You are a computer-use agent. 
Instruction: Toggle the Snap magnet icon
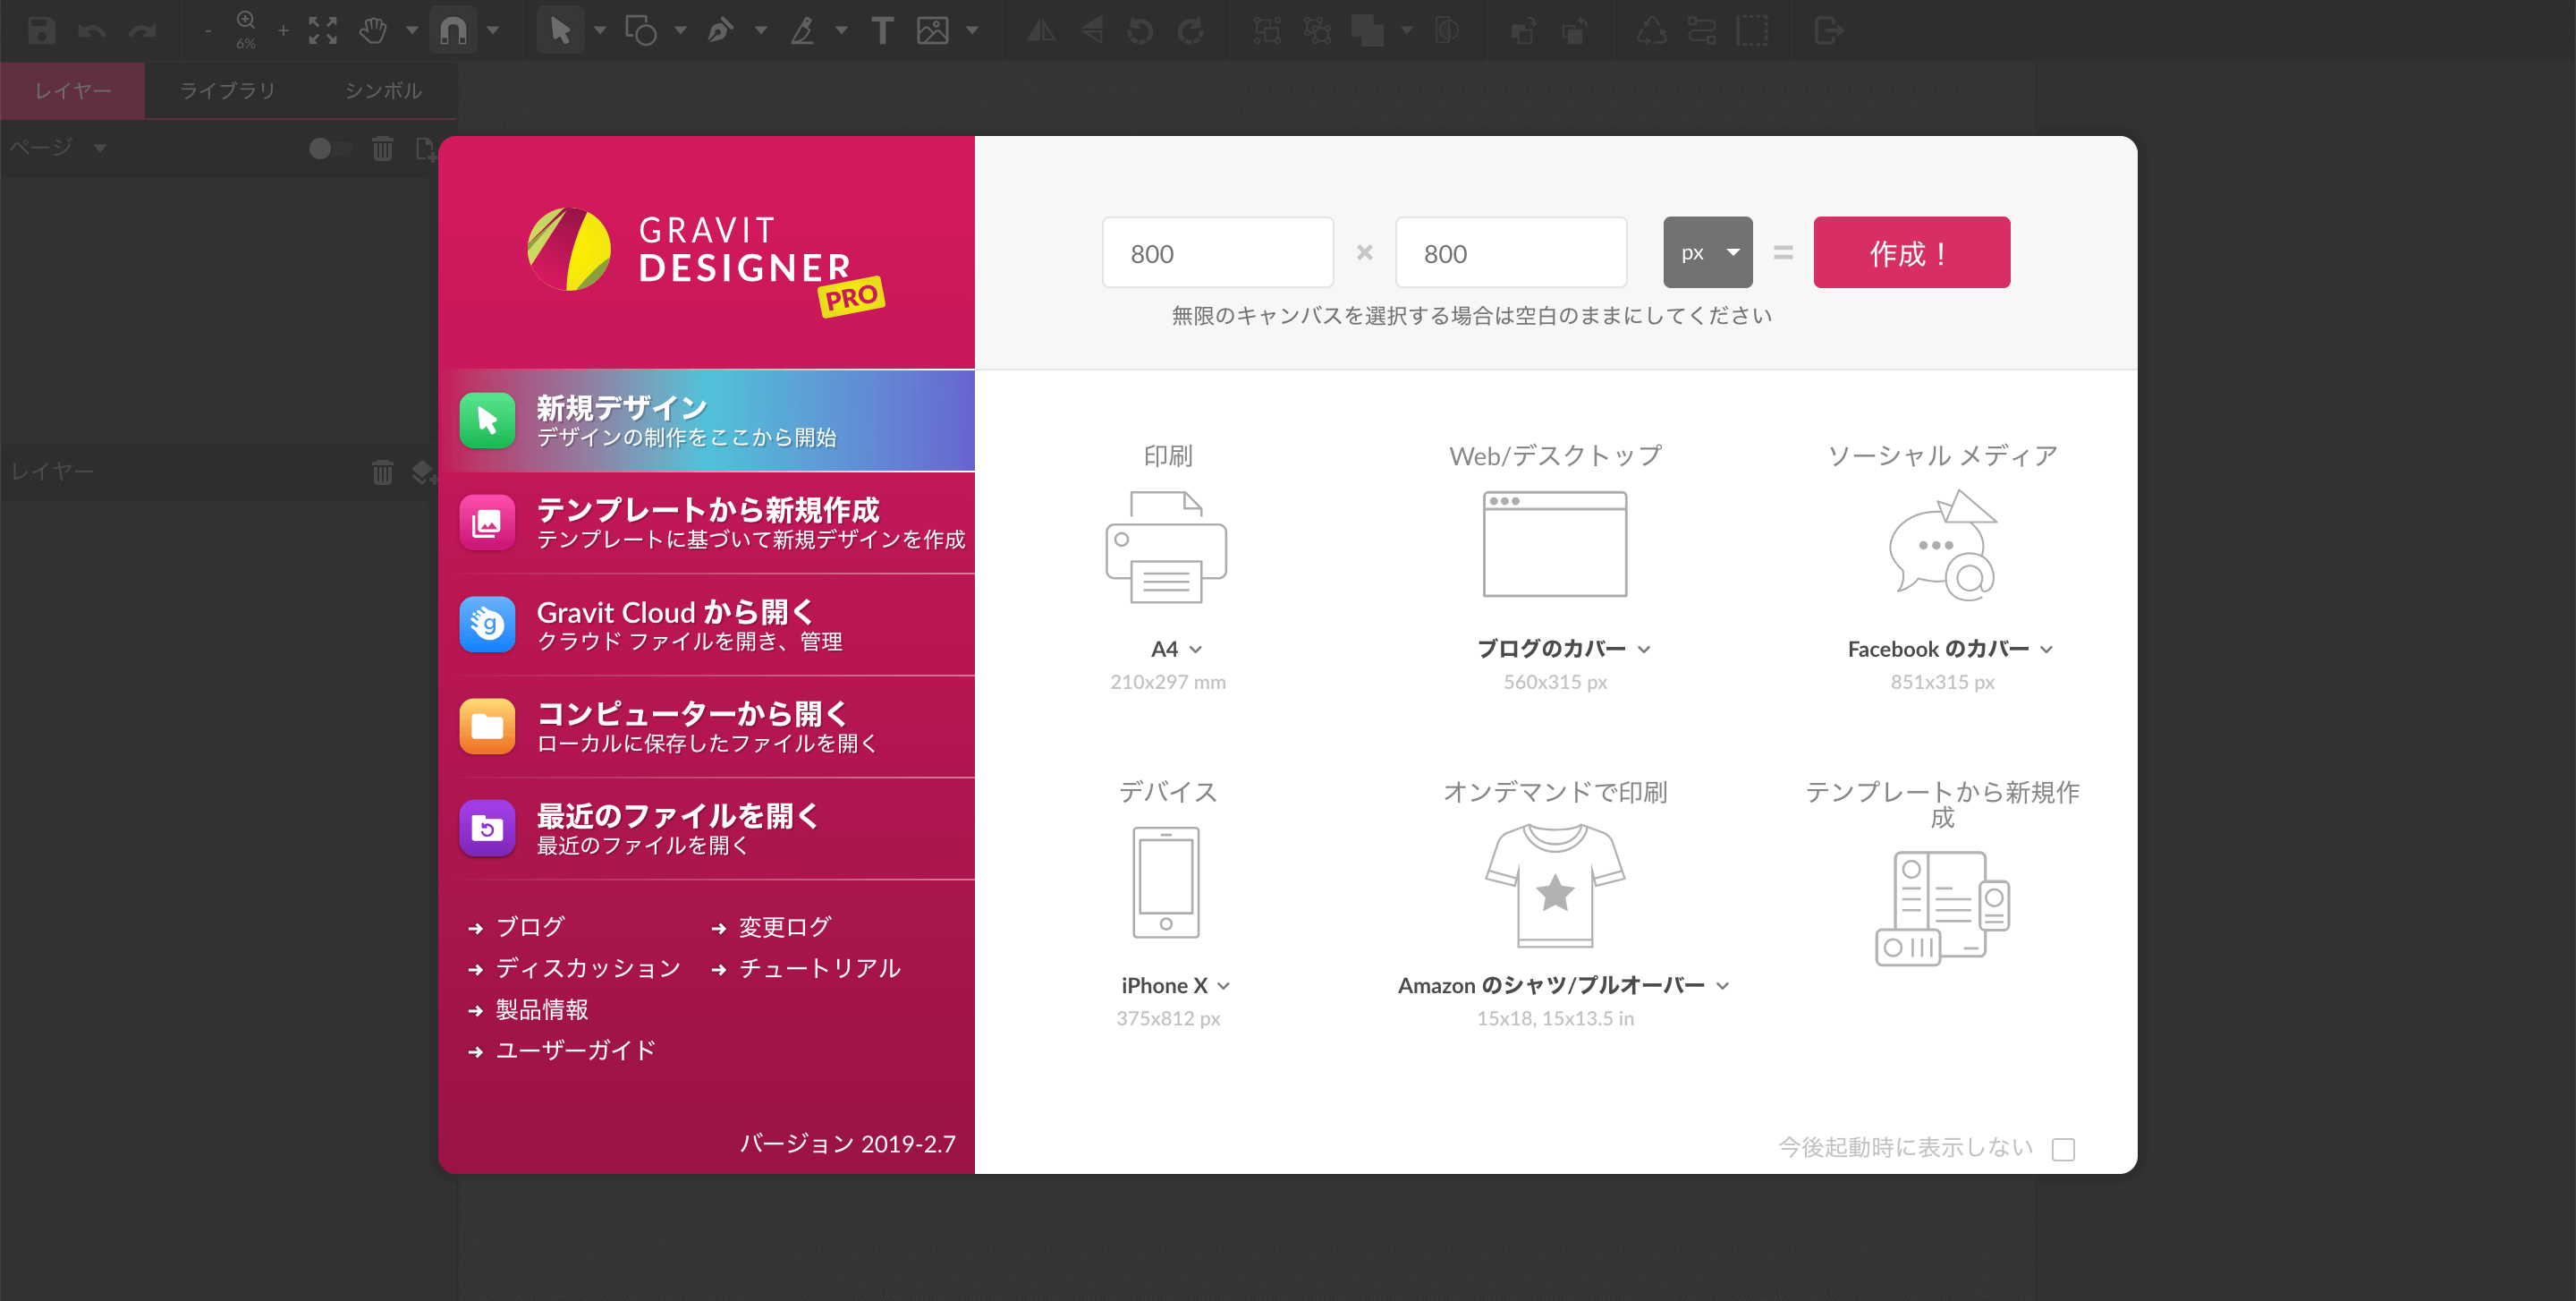(453, 31)
